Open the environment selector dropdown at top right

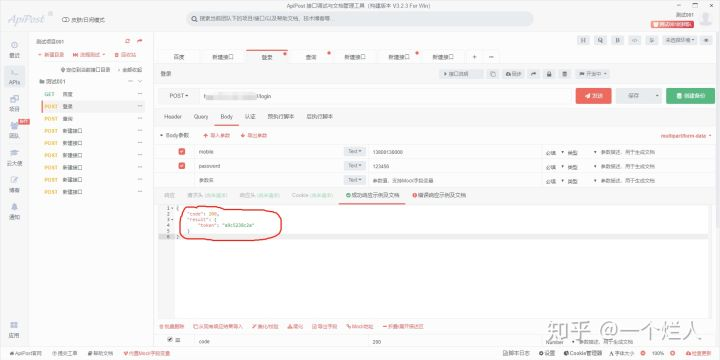pyautogui.click(x=680, y=40)
